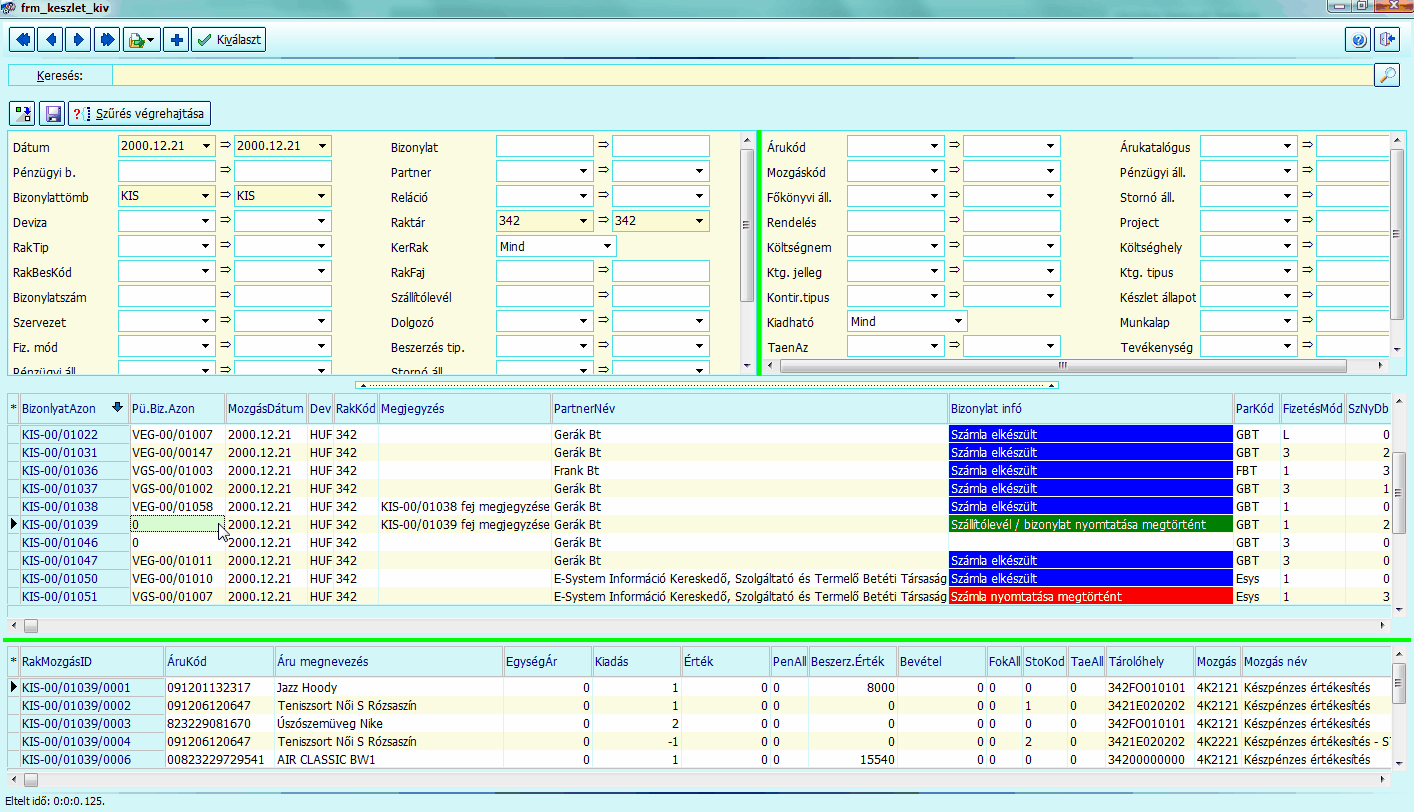Image resolution: width=1414 pixels, height=812 pixels.
Task: Click the Rendelés from input field
Action: [x=896, y=221]
